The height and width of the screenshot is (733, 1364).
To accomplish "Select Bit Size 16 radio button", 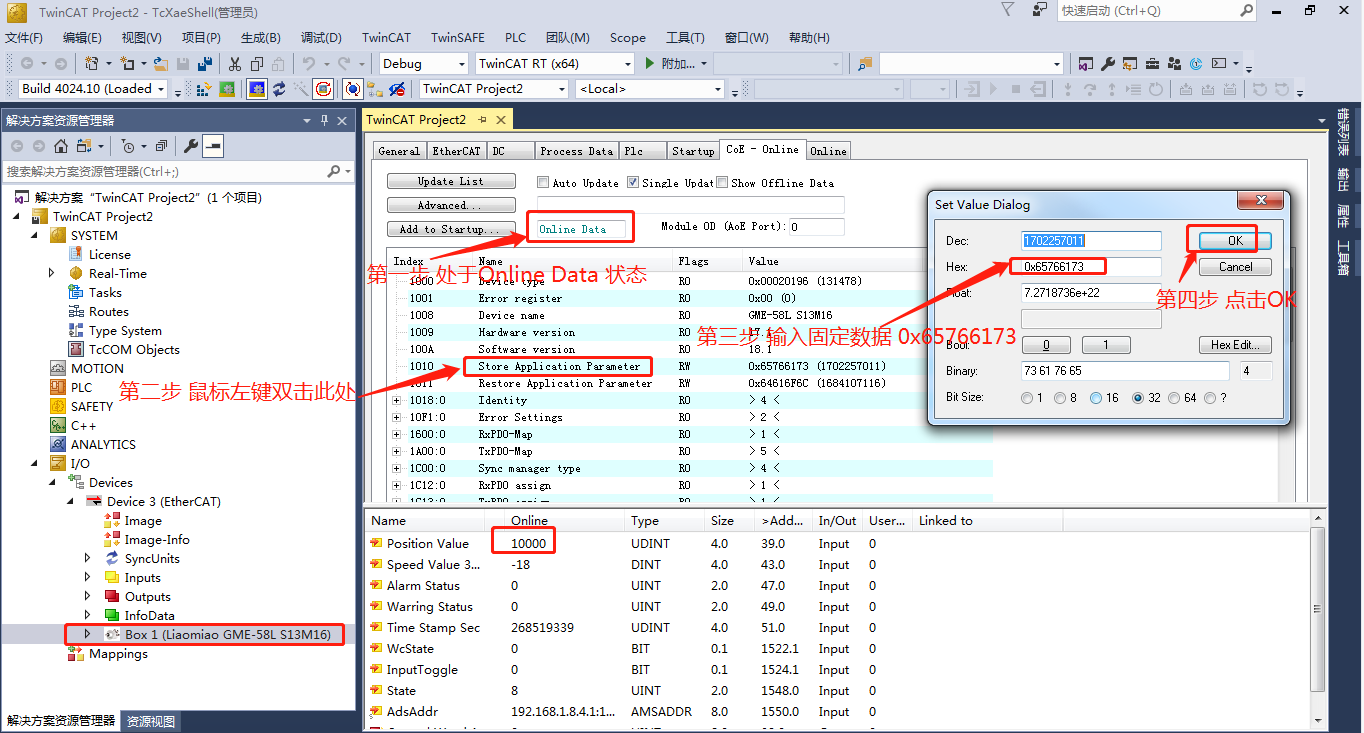I will (1097, 398).
